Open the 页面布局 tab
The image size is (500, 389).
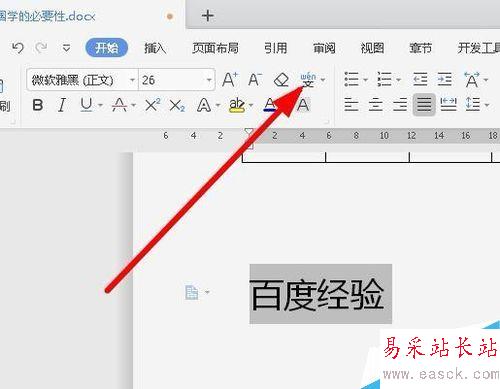[215, 48]
